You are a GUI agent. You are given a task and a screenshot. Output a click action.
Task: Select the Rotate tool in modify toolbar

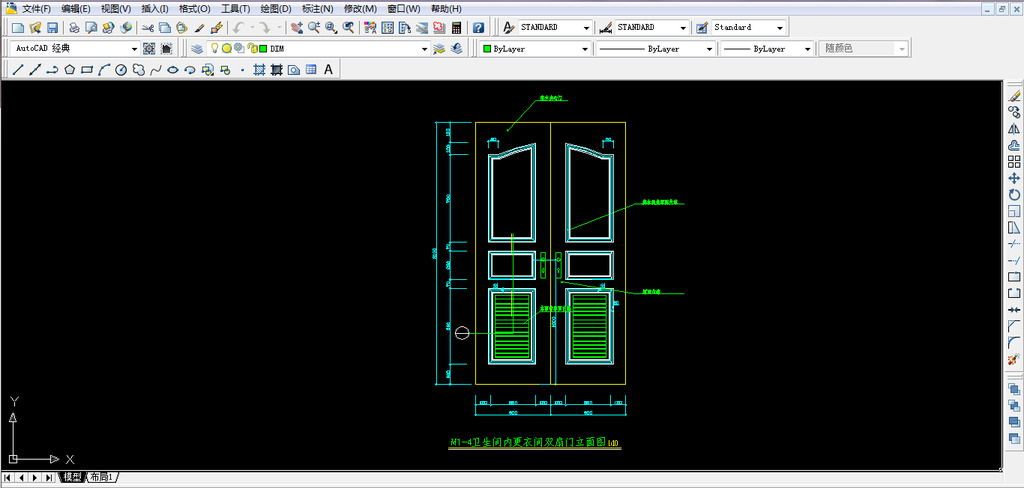(1014, 194)
